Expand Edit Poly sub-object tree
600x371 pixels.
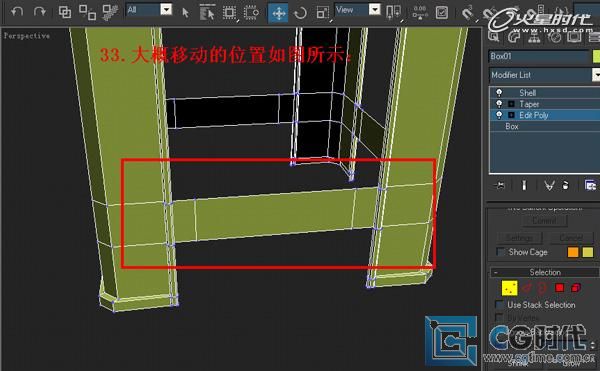point(511,115)
